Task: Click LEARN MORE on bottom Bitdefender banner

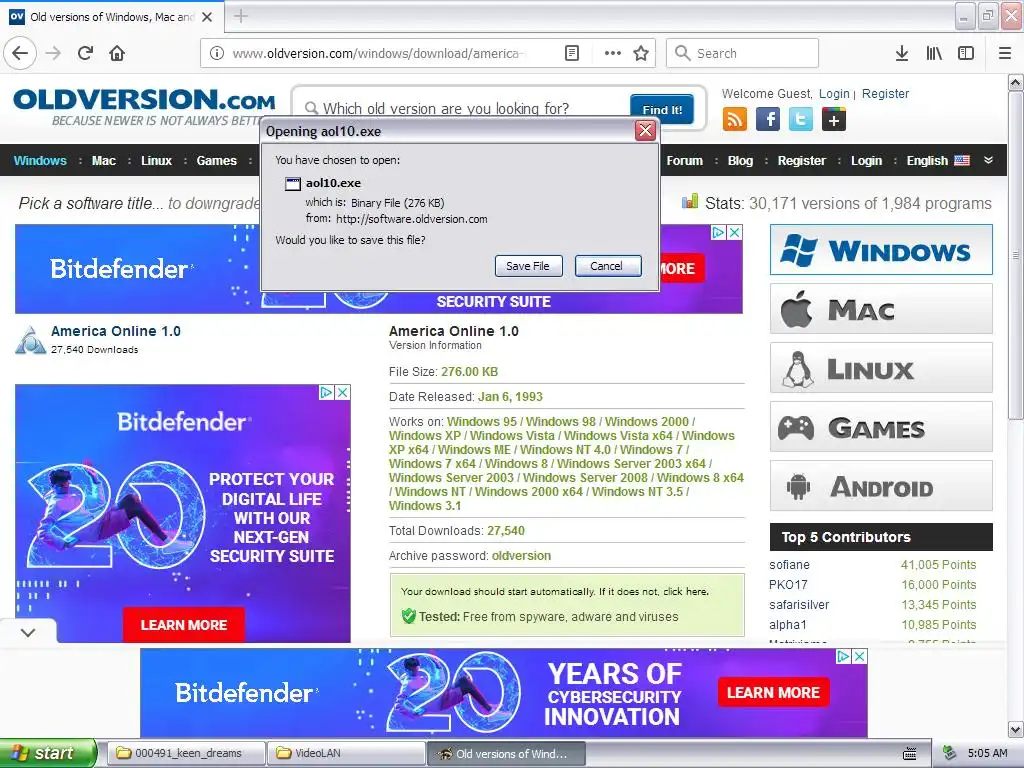Action: click(773, 692)
